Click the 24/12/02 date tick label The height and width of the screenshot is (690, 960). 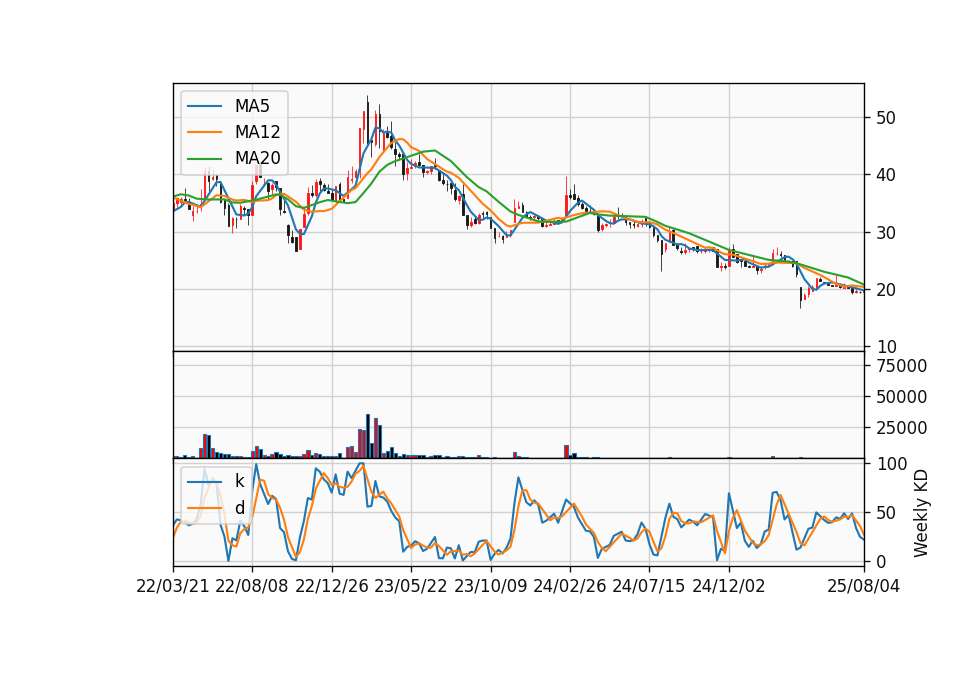pyautogui.click(x=729, y=586)
